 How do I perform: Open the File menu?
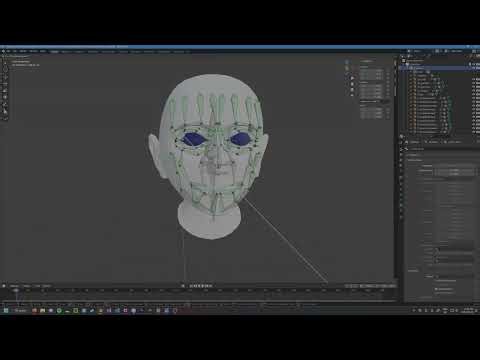click(9, 51)
